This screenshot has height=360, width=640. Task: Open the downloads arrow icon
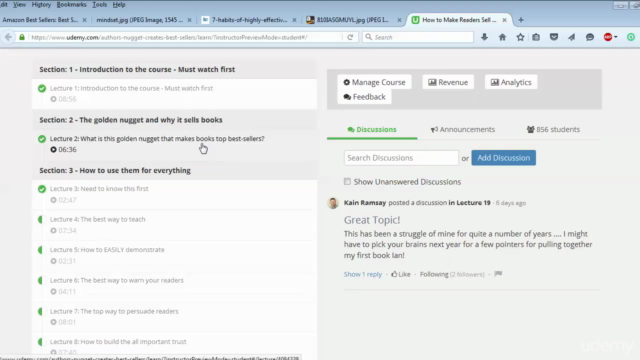point(484,37)
